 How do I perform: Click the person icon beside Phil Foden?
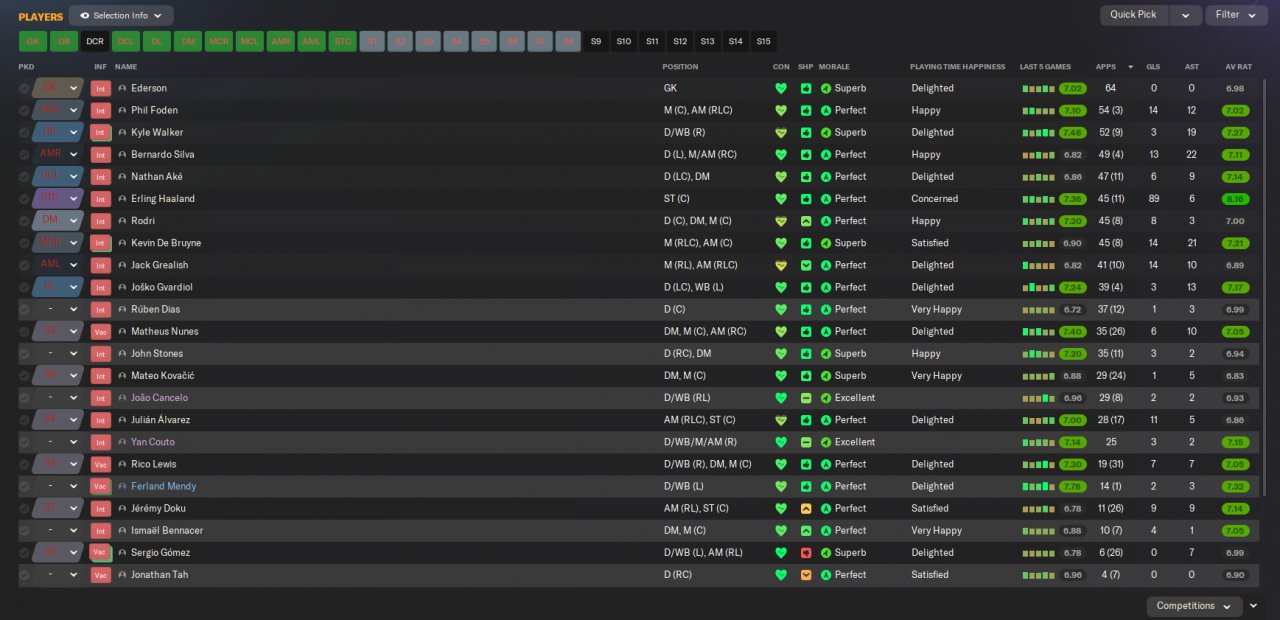[122, 110]
